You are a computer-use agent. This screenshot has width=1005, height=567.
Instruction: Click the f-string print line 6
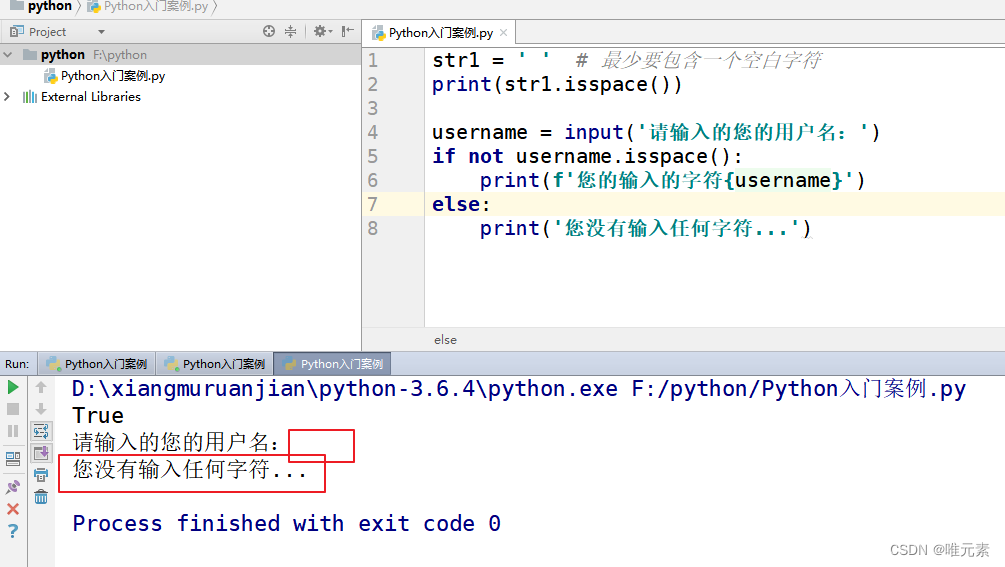(672, 181)
